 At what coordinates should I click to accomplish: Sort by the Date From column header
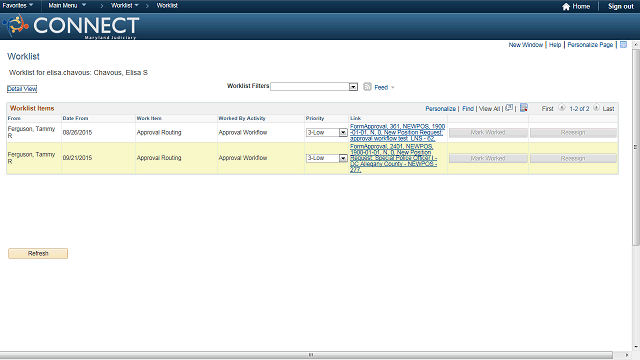[x=75, y=118]
